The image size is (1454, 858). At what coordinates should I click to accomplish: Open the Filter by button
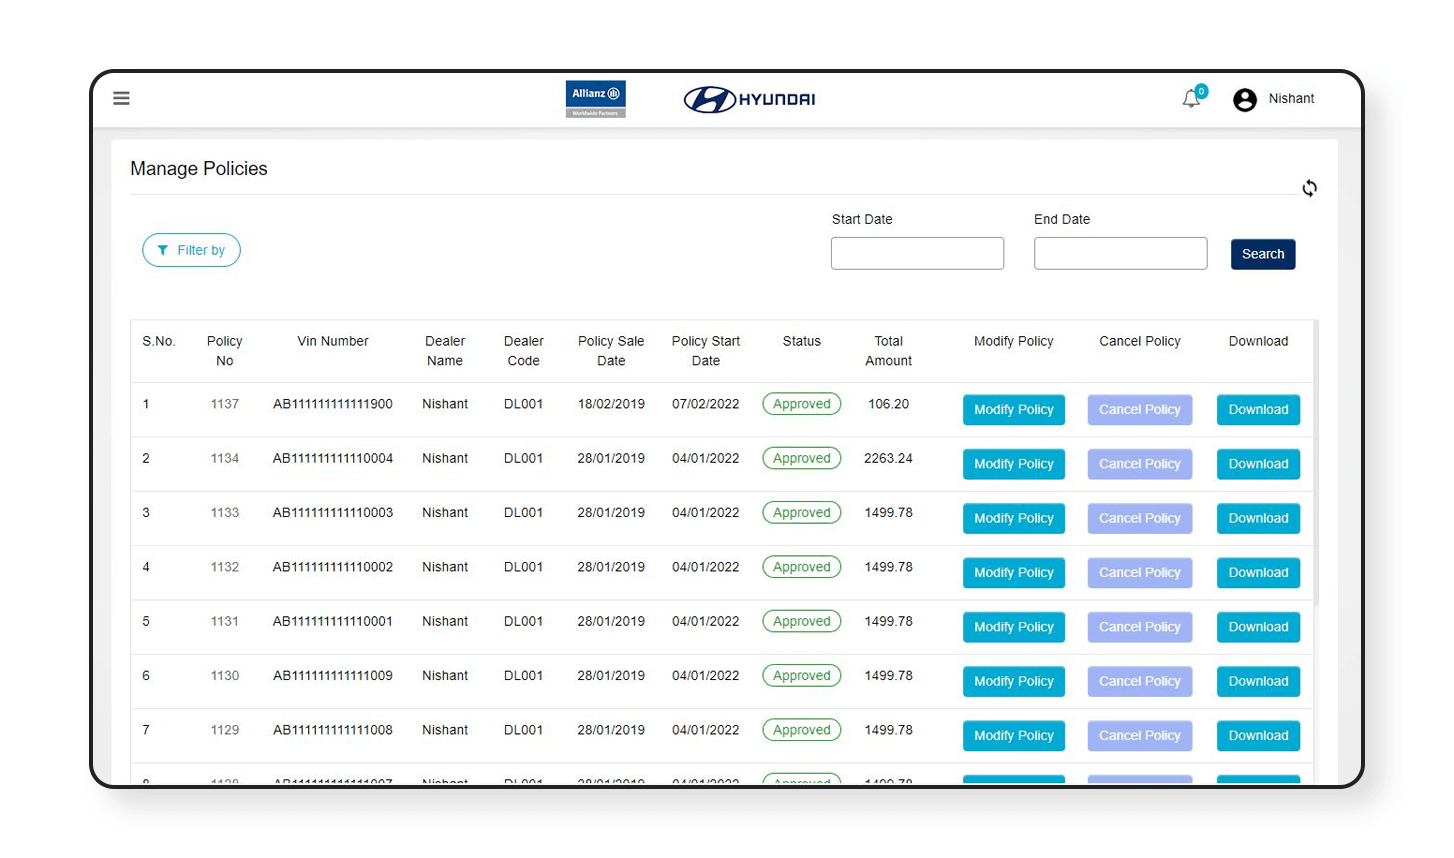click(191, 250)
